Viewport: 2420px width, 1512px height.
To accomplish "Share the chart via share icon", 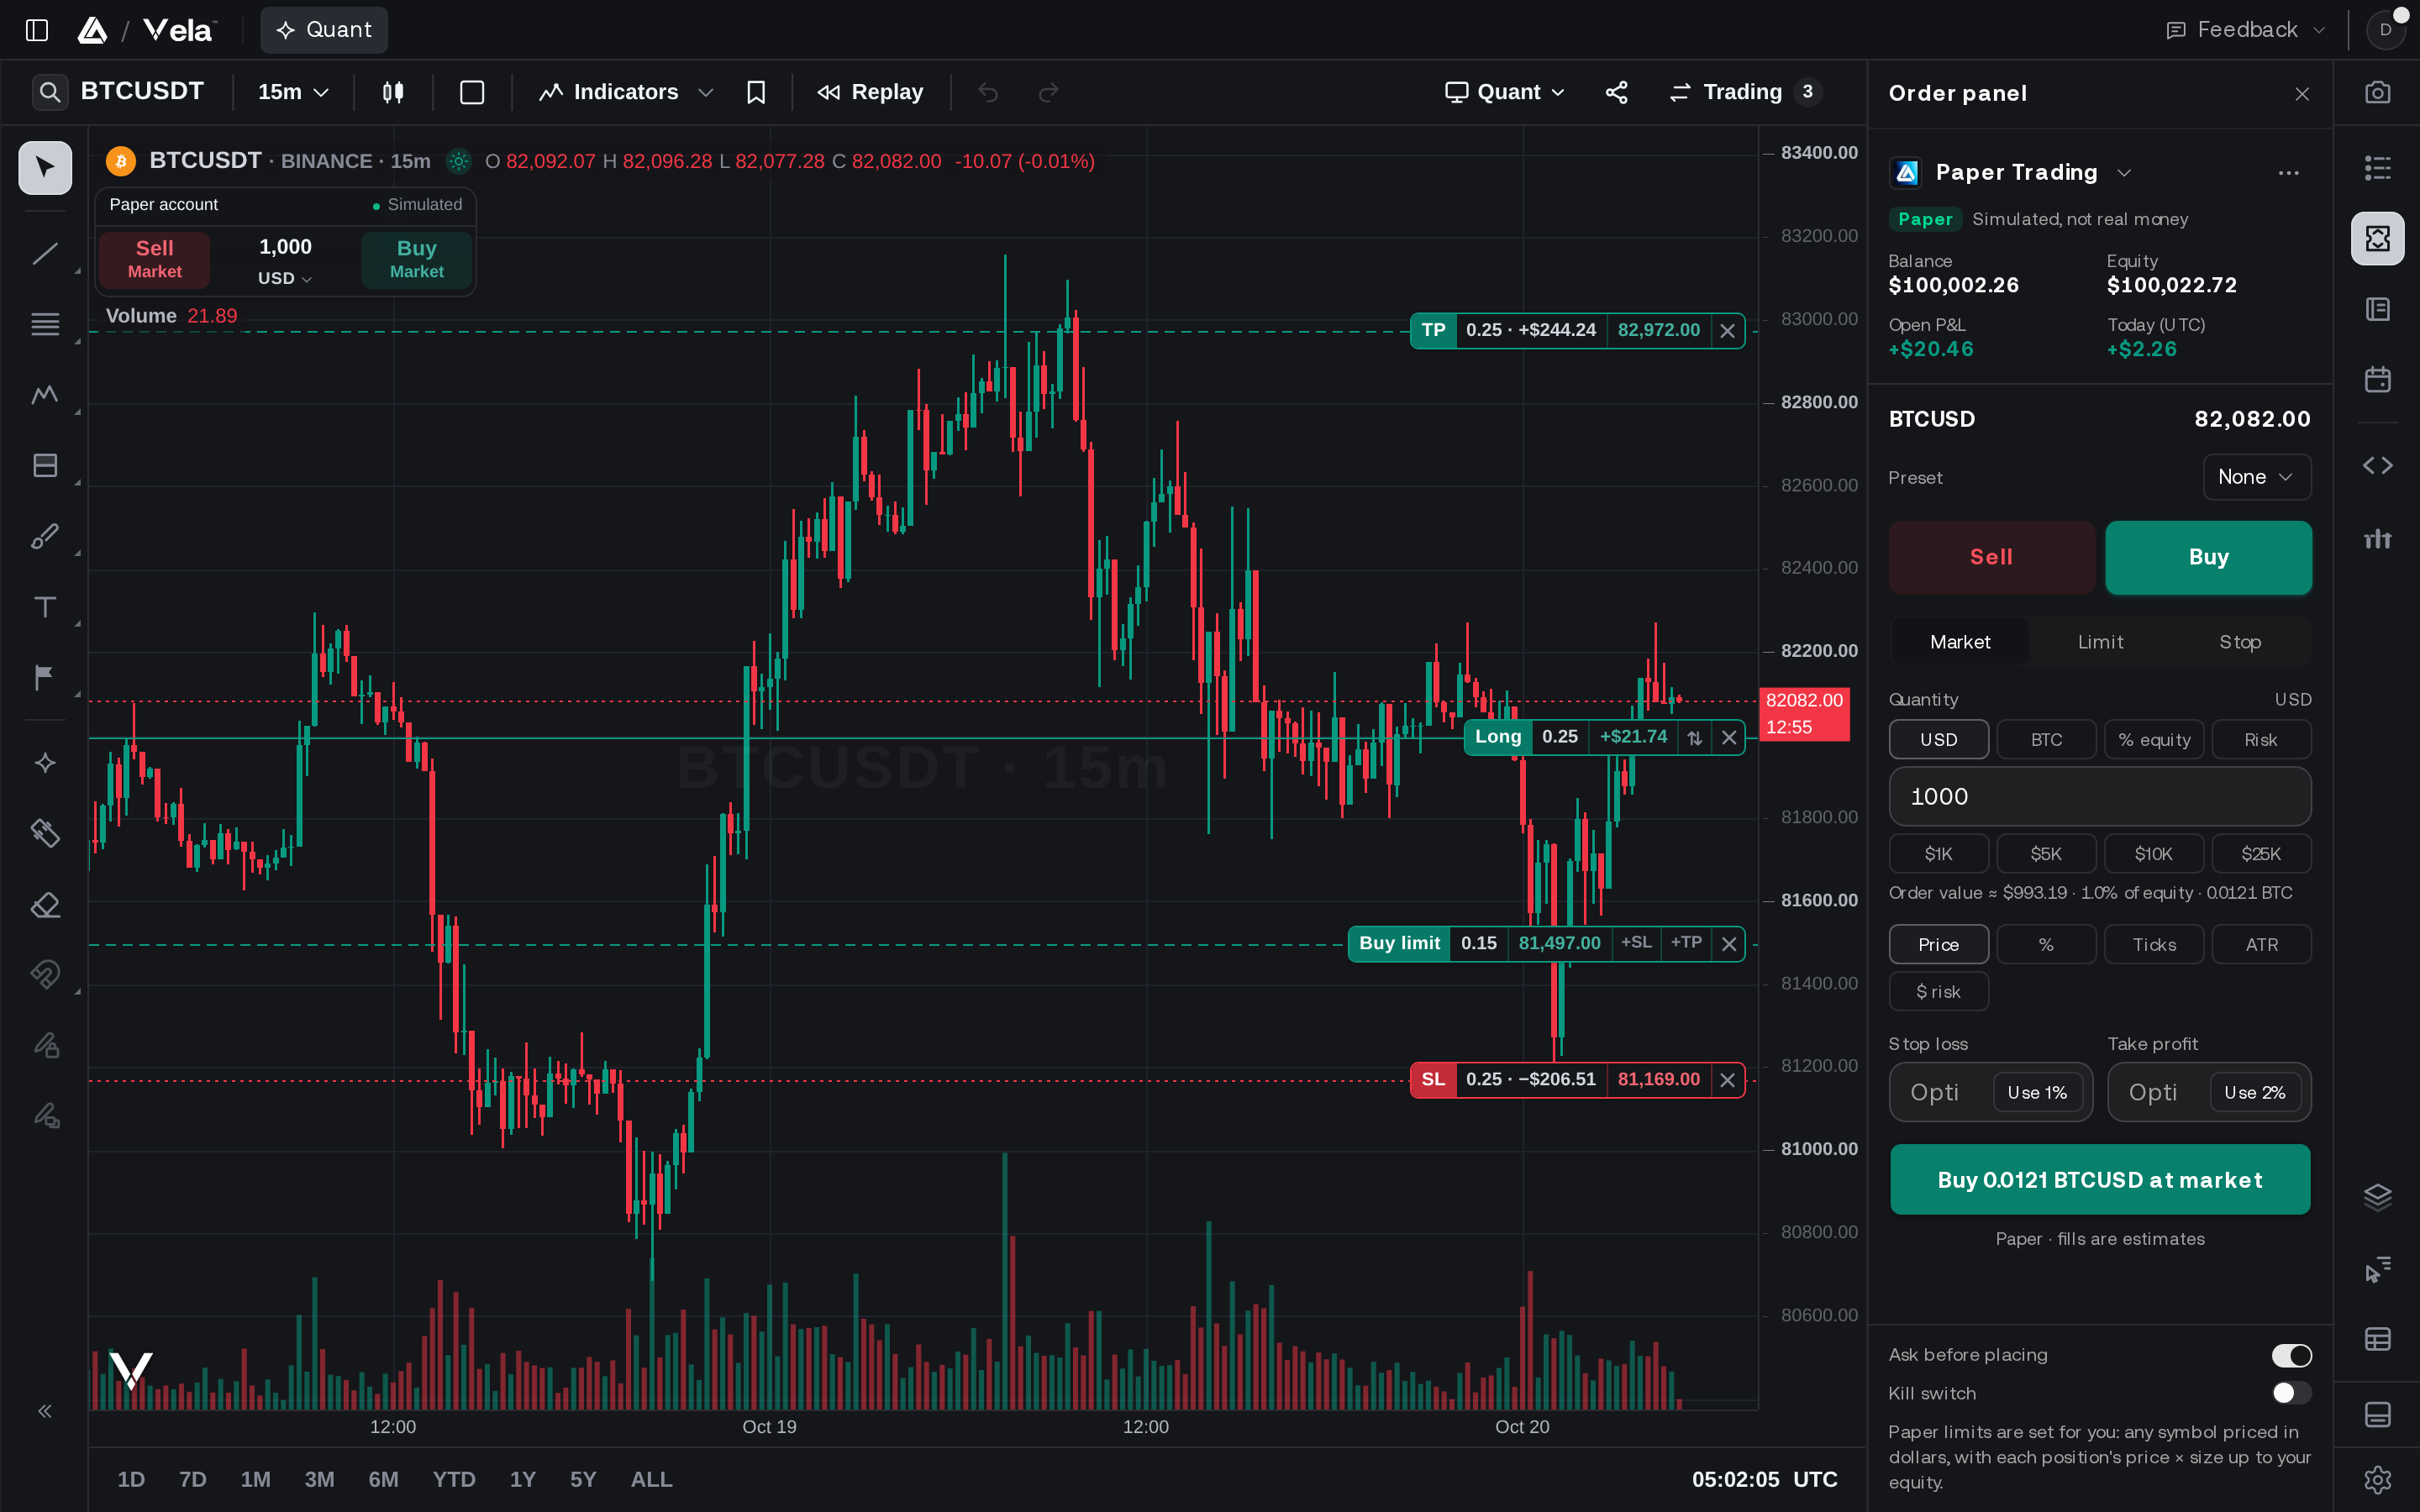I will pyautogui.click(x=1617, y=92).
